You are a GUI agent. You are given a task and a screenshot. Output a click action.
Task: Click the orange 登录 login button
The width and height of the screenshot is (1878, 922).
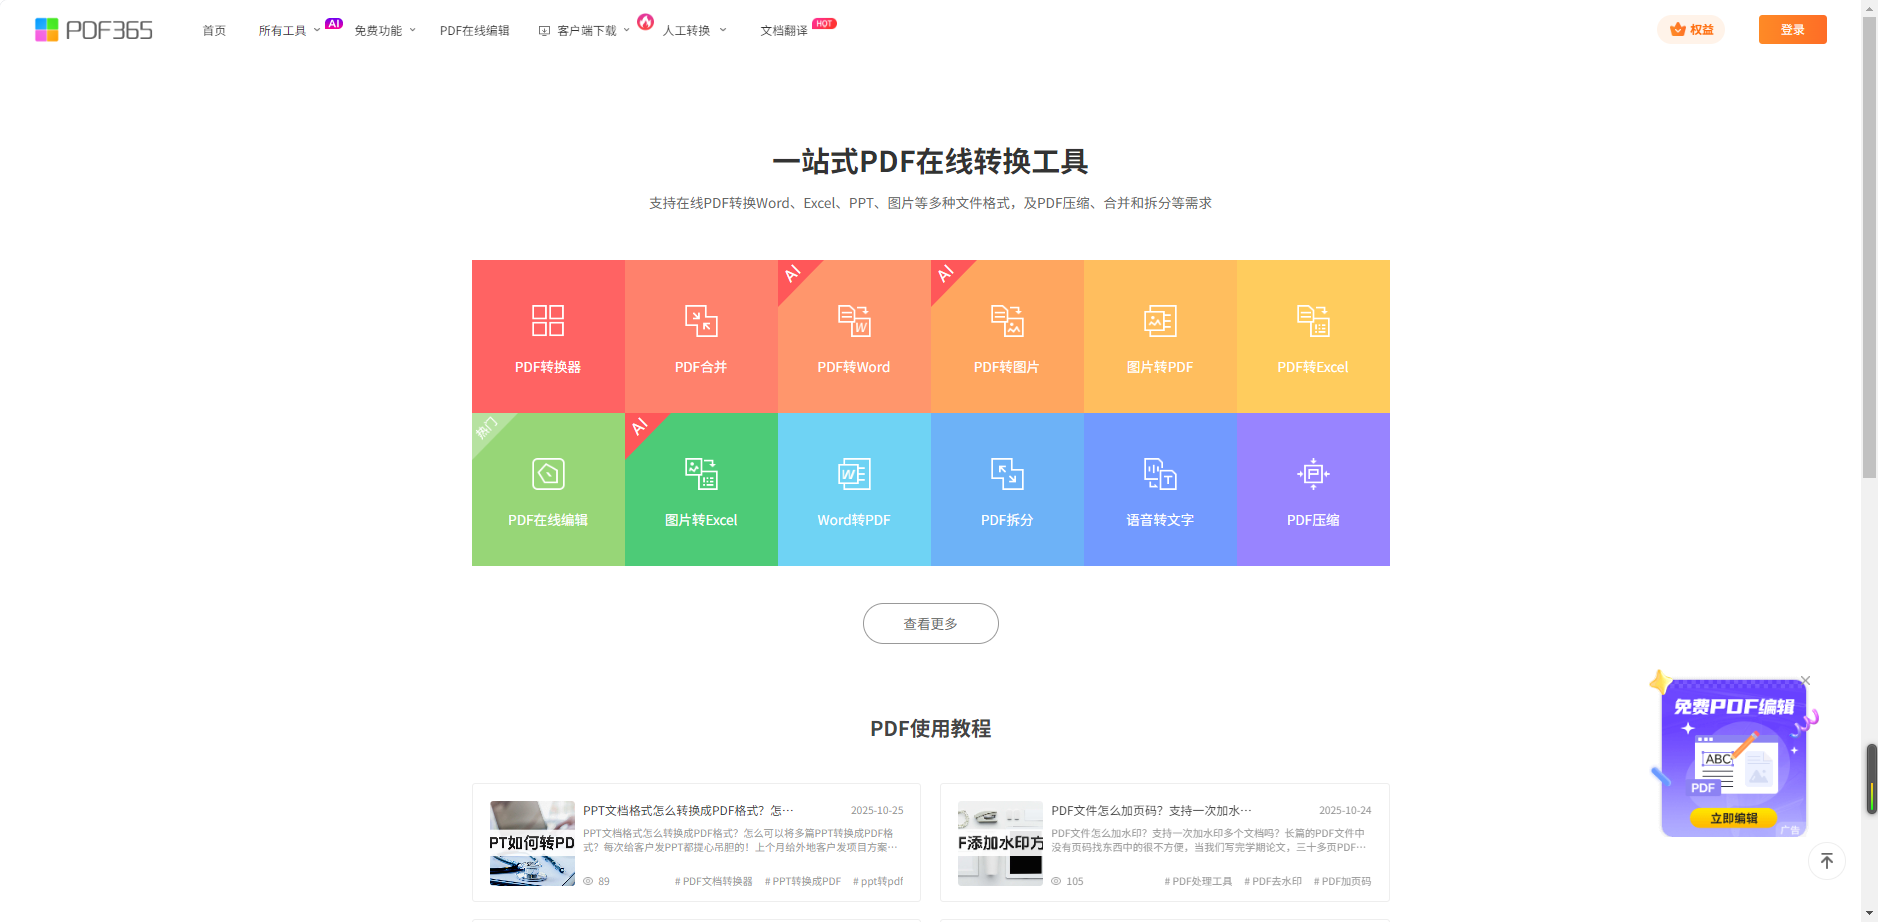1792,30
